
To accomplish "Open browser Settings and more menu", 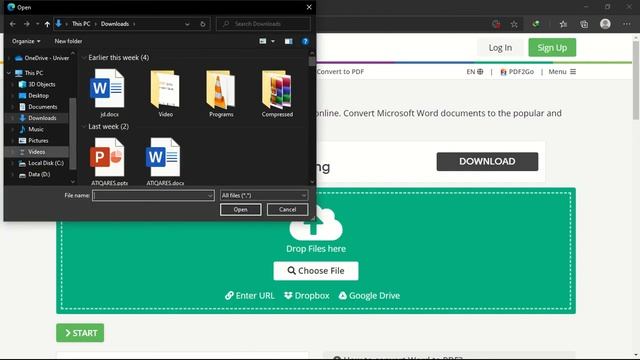I will click(x=627, y=24).
